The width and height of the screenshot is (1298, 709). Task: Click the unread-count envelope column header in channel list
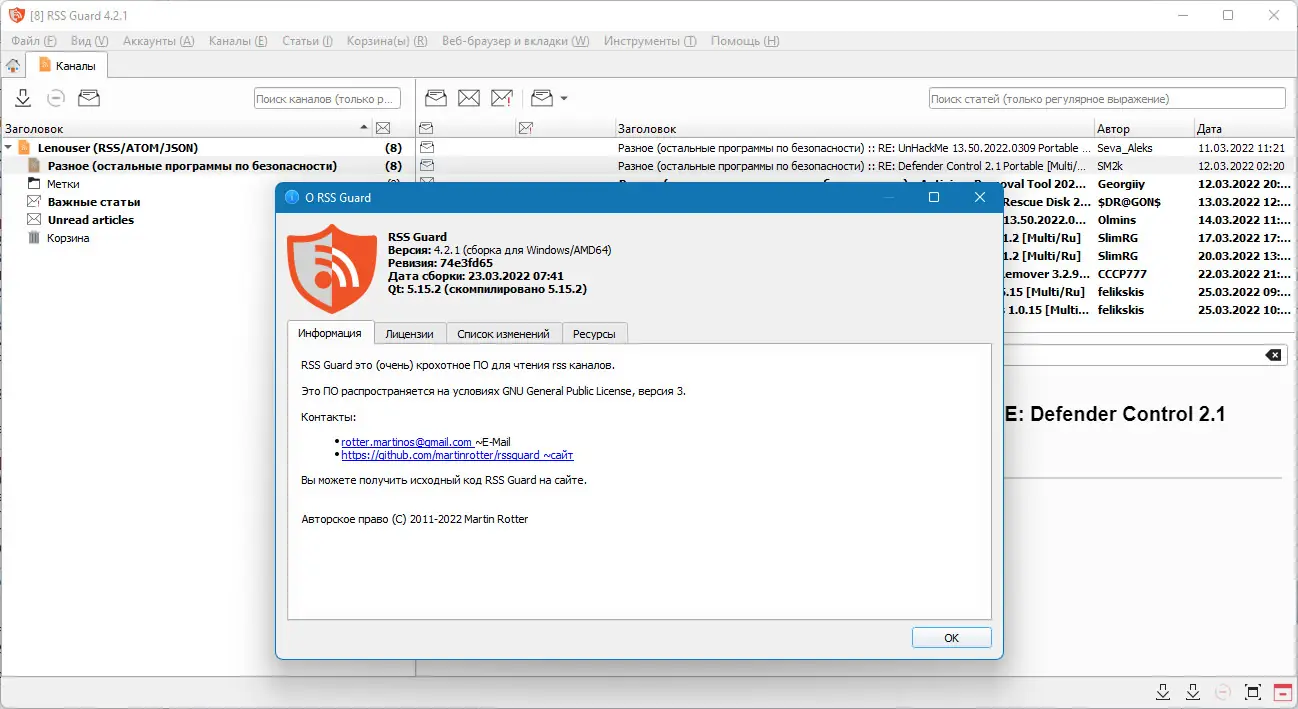pyautogui.click(x=382, y=129)
